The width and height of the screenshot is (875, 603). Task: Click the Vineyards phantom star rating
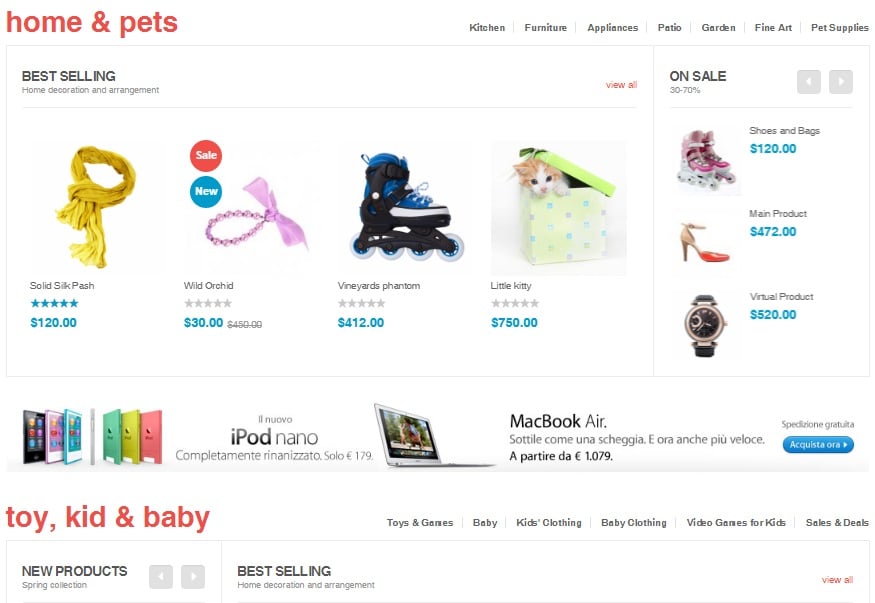point(362,303)
